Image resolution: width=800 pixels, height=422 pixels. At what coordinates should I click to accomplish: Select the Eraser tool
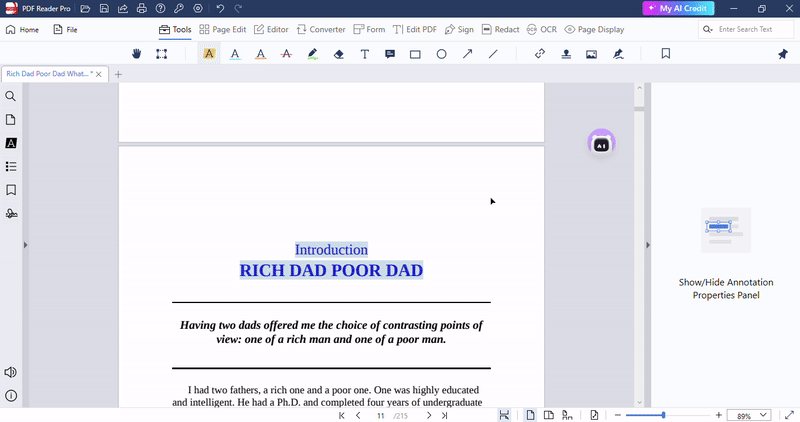338,54
